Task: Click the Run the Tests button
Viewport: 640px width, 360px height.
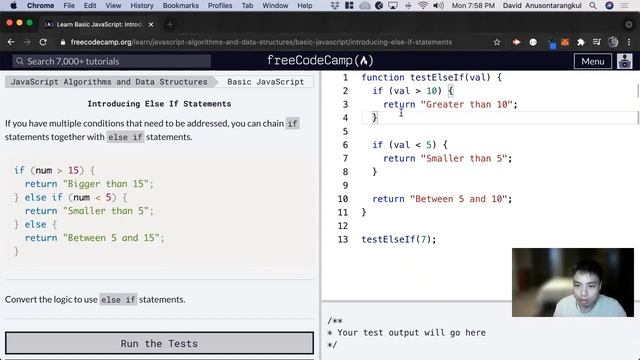Action: (x=159, y=343)
